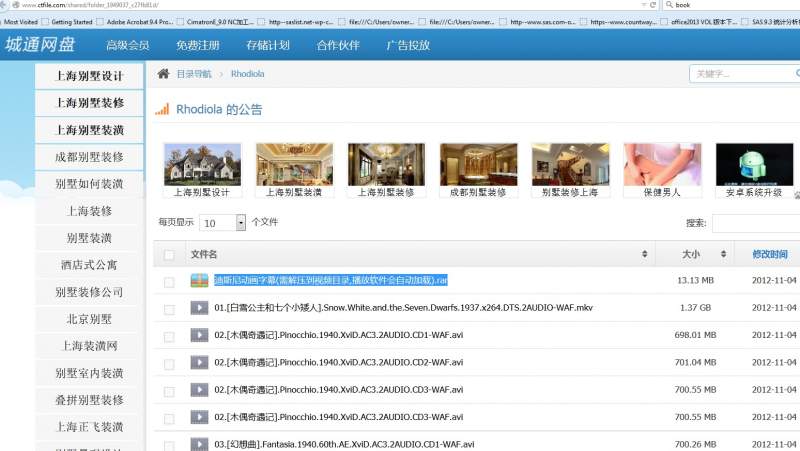Open sidebar link 北京别墅

89,319
